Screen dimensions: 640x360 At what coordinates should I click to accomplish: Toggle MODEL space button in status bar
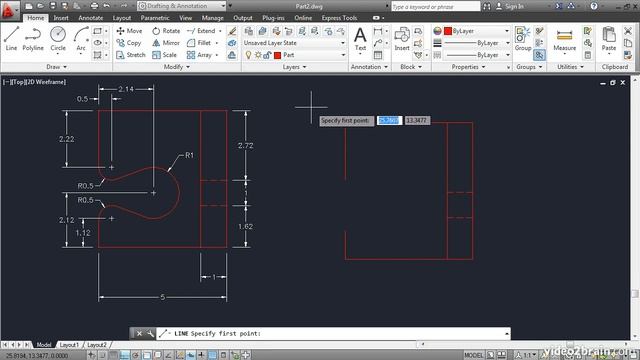pyautogui.click(x=473, y=355)
